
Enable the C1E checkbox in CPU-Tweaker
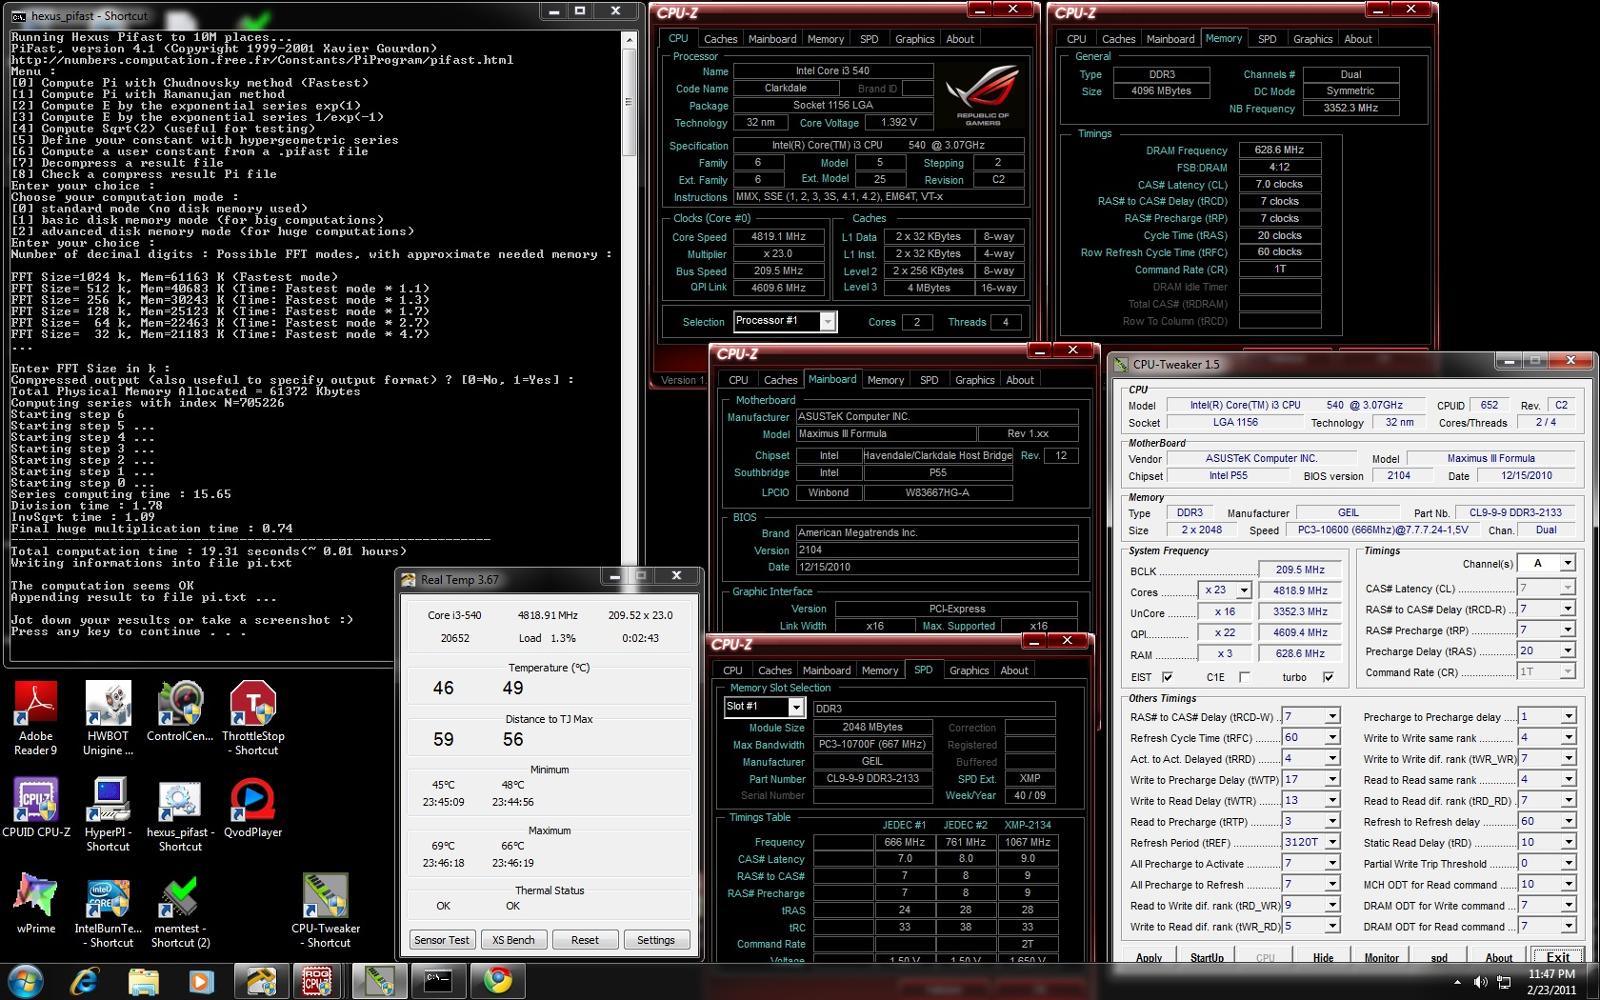[x=1245, y=677]
